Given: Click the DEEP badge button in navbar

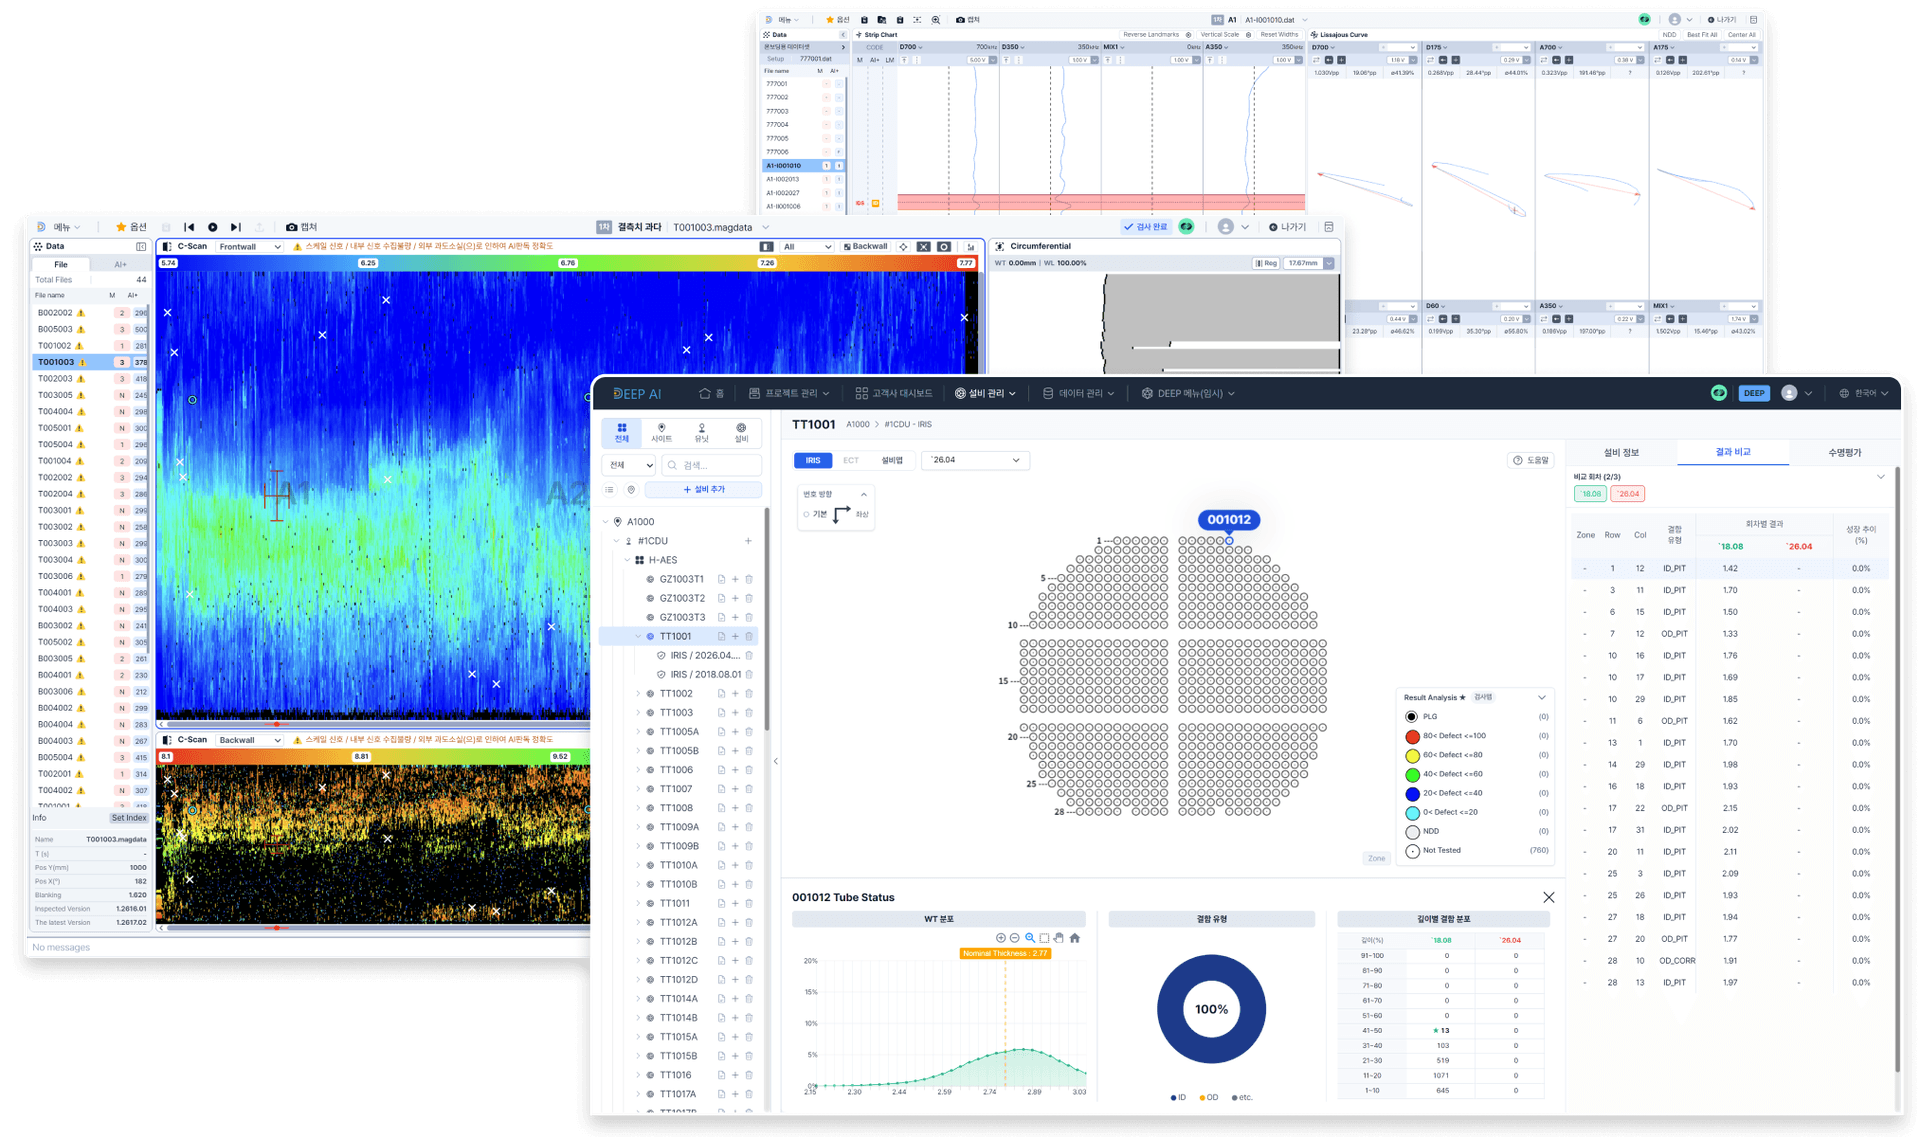Looking at the screenshot, I should point(1754,393).
